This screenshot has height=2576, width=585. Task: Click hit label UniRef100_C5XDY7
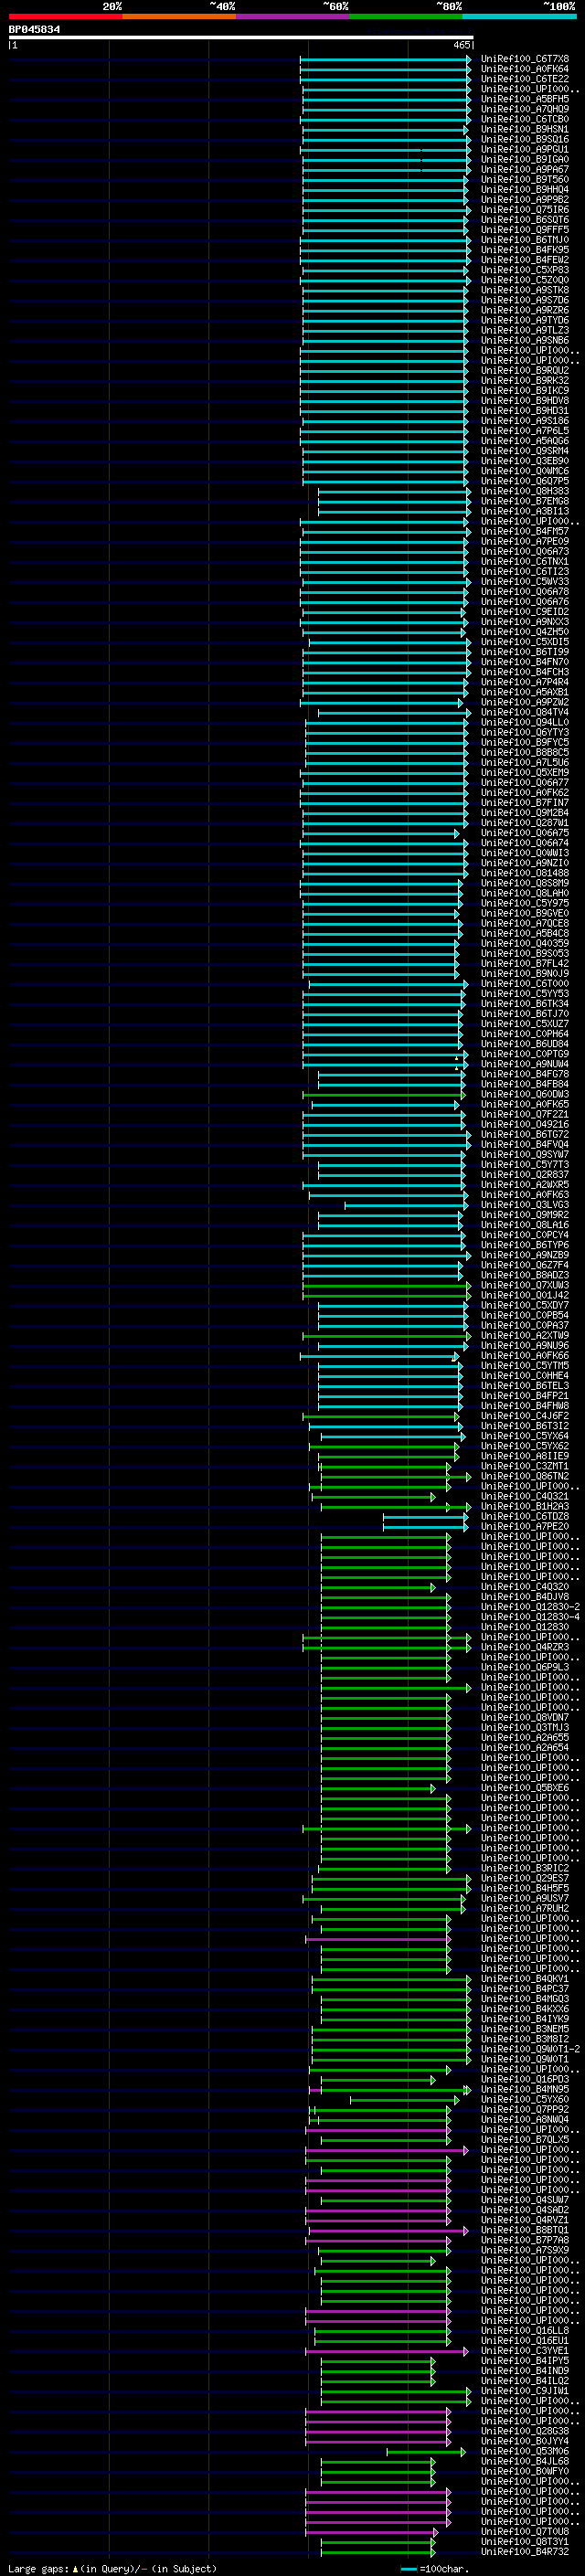(x=524, y=1305)
